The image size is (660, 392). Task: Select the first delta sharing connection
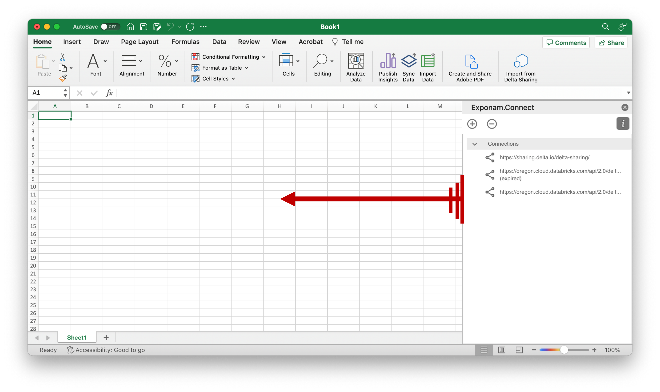(549, 157)
